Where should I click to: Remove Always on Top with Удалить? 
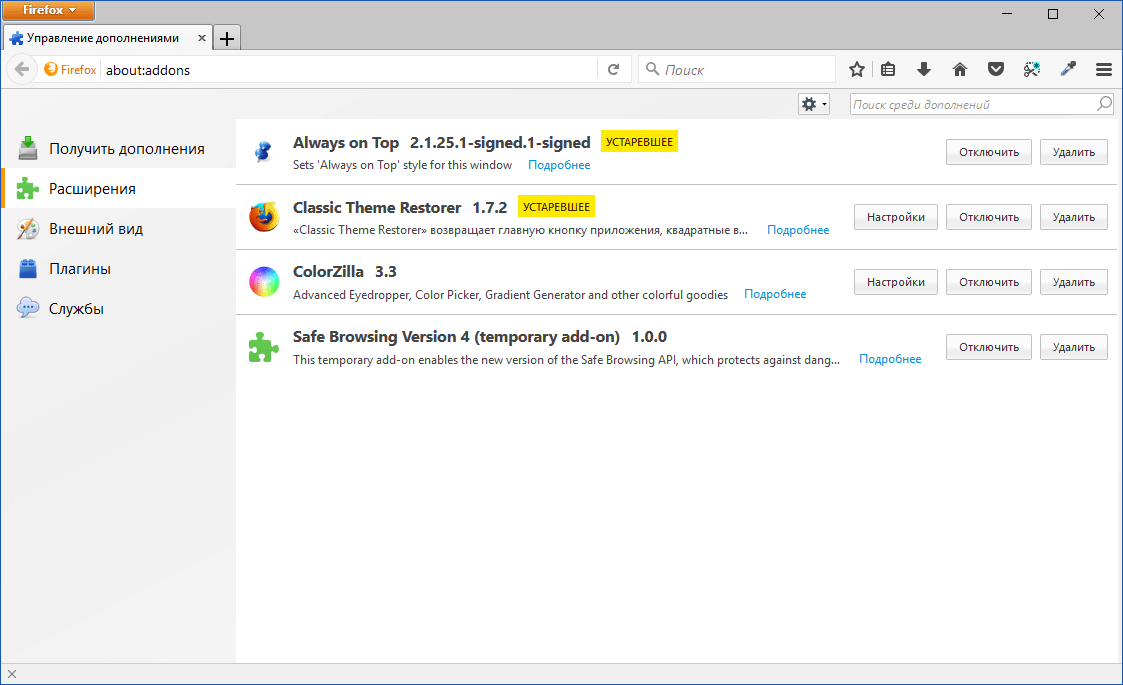coord(1074,152)
